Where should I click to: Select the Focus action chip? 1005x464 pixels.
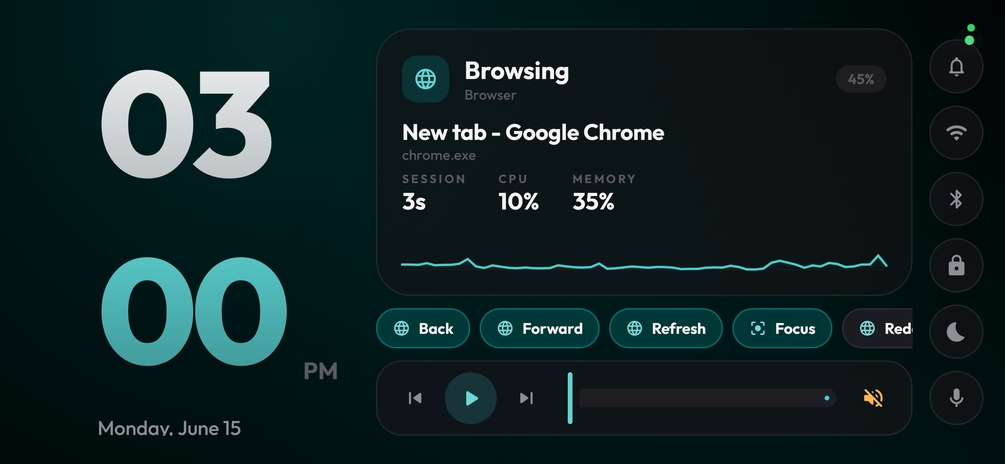pos(782,328)
